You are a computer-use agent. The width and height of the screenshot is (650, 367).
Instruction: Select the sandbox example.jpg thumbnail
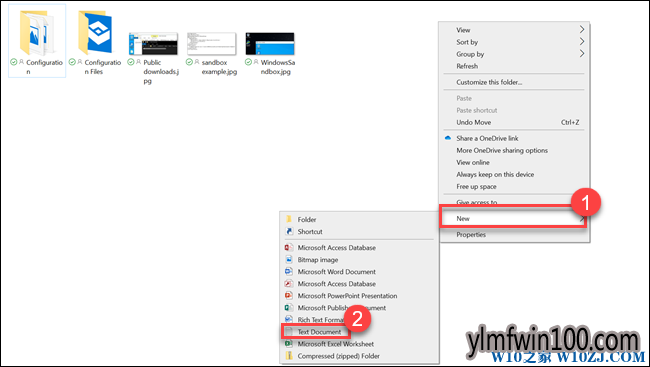[x=211, y=44]
